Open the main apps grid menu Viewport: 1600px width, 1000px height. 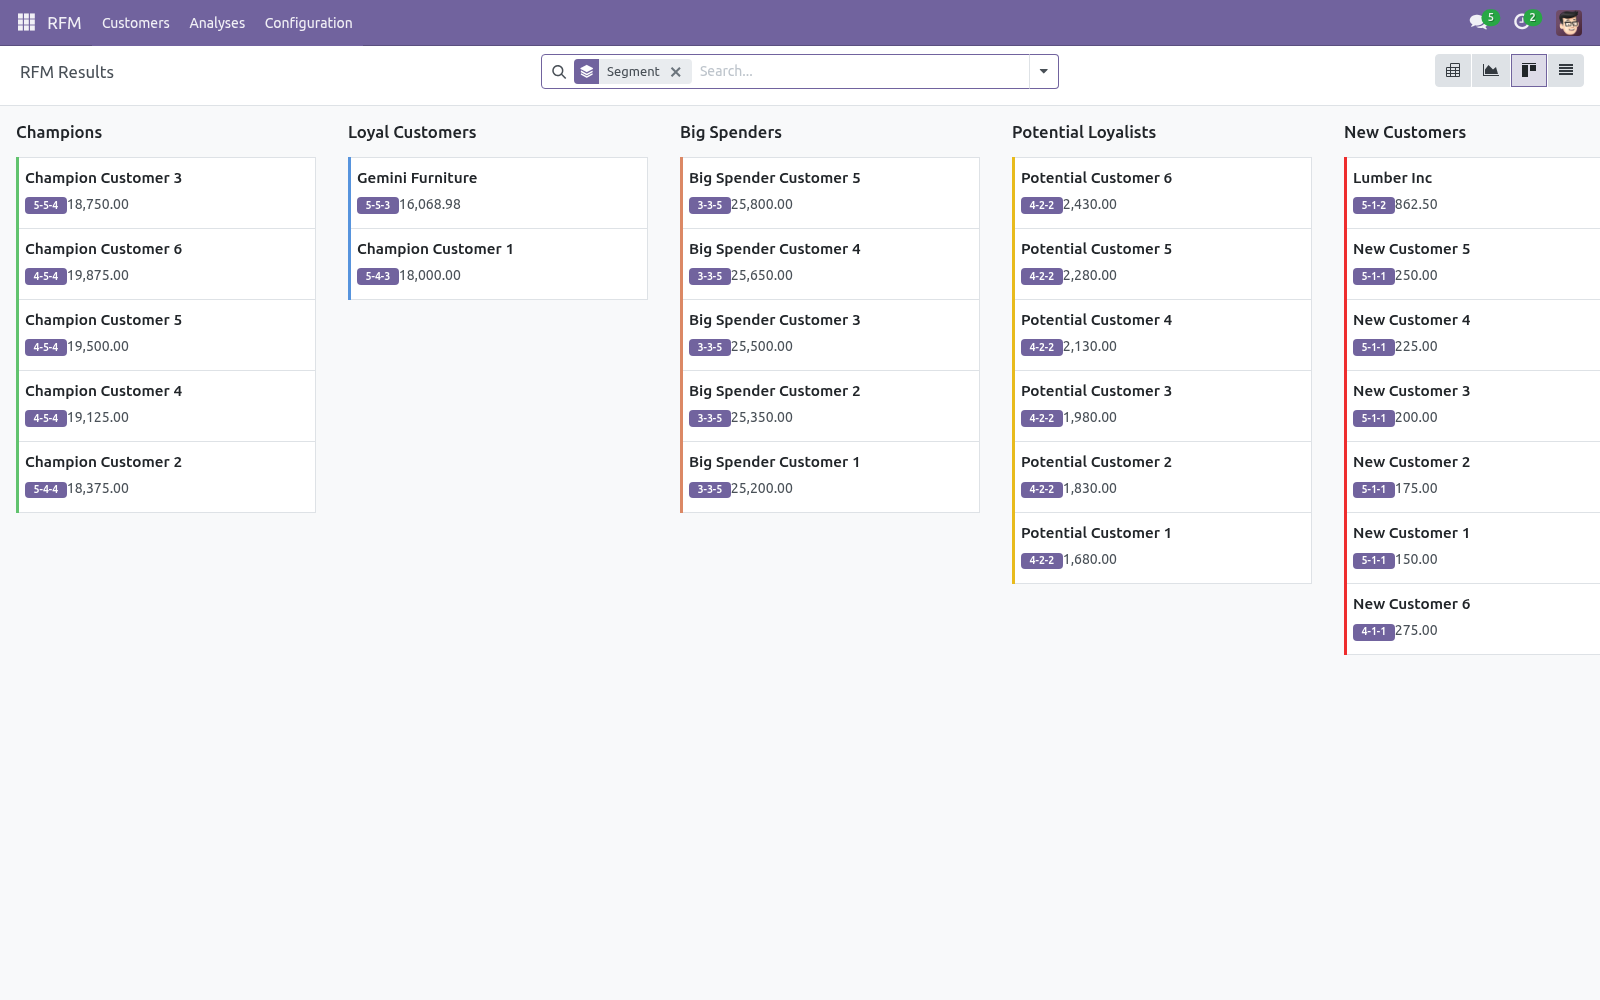tap(26, 22)
